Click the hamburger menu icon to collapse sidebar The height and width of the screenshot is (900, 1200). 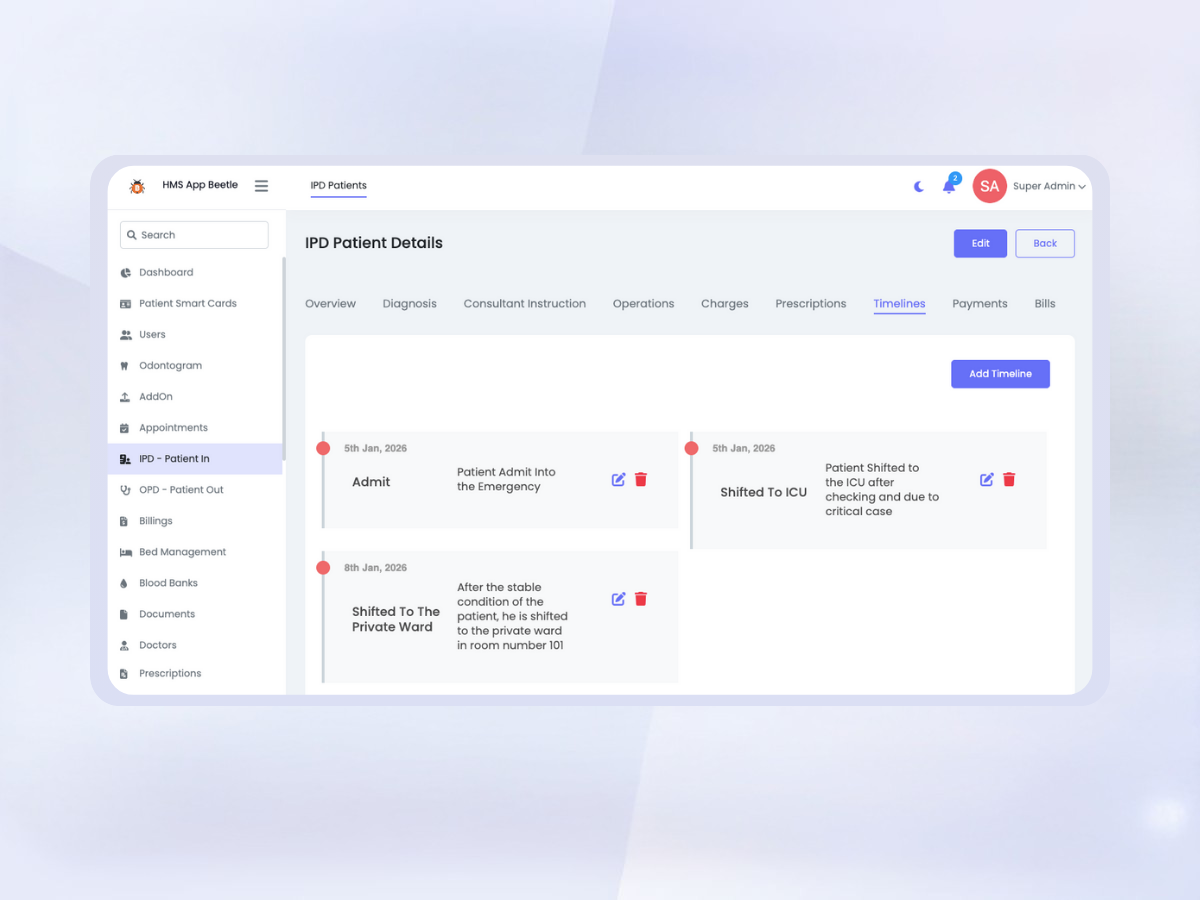[x=261, y=186]
